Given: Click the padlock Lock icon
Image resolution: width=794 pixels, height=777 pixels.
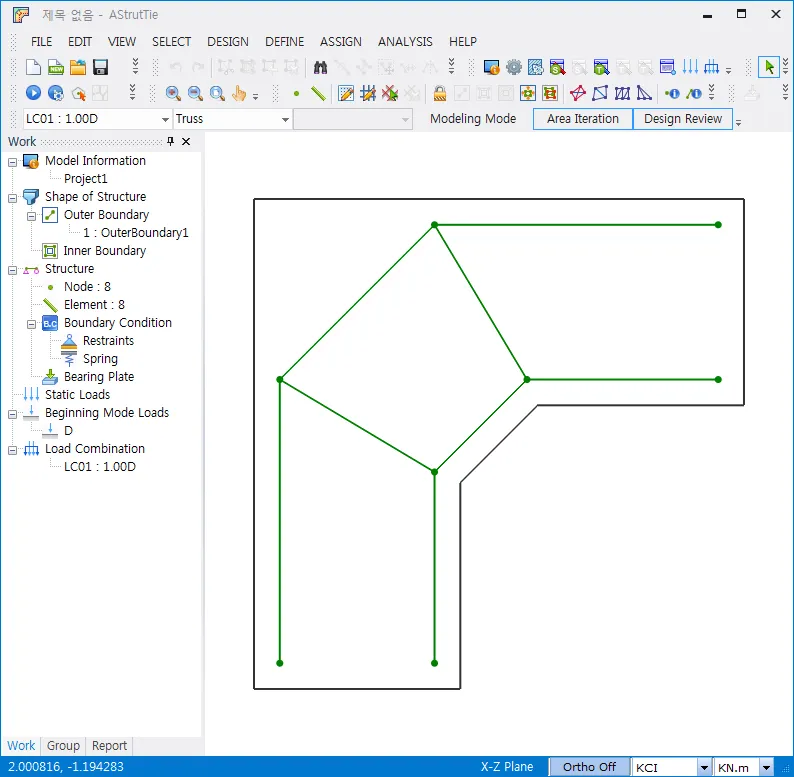Looking at the screenshot, I should (440, 93).
